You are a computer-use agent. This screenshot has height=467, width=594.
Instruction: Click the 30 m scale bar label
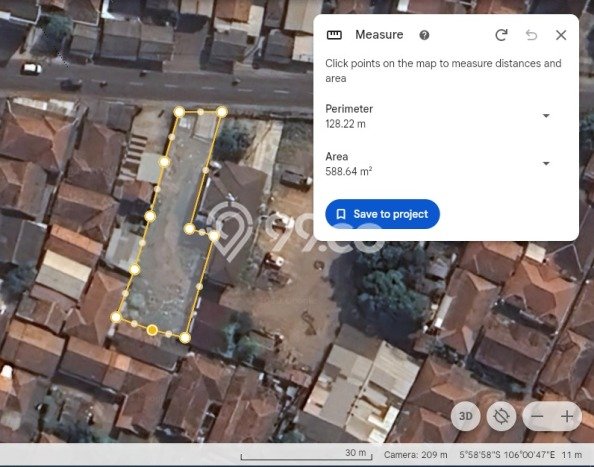tap(356, 453)
